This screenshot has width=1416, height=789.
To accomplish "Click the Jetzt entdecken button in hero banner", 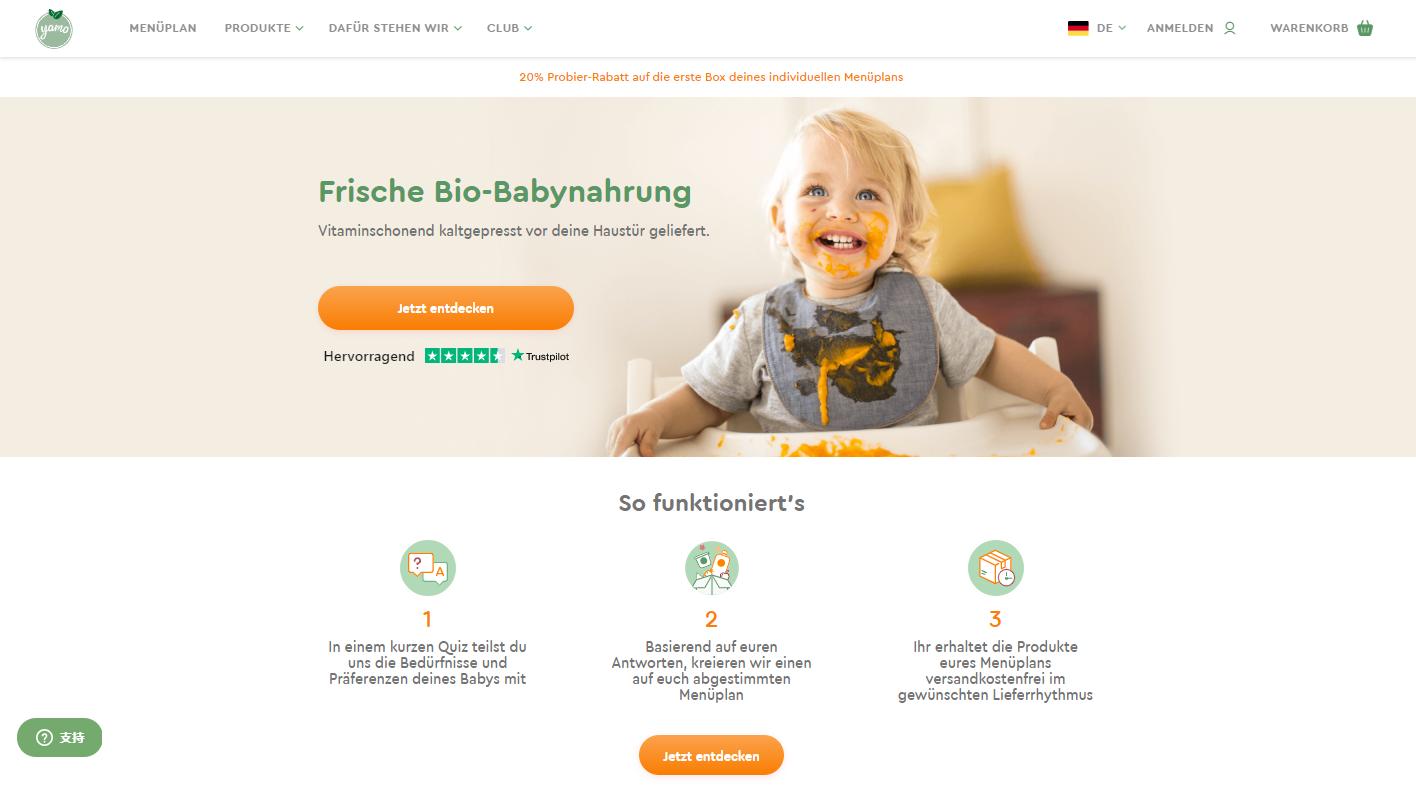I will pos(446,308).
